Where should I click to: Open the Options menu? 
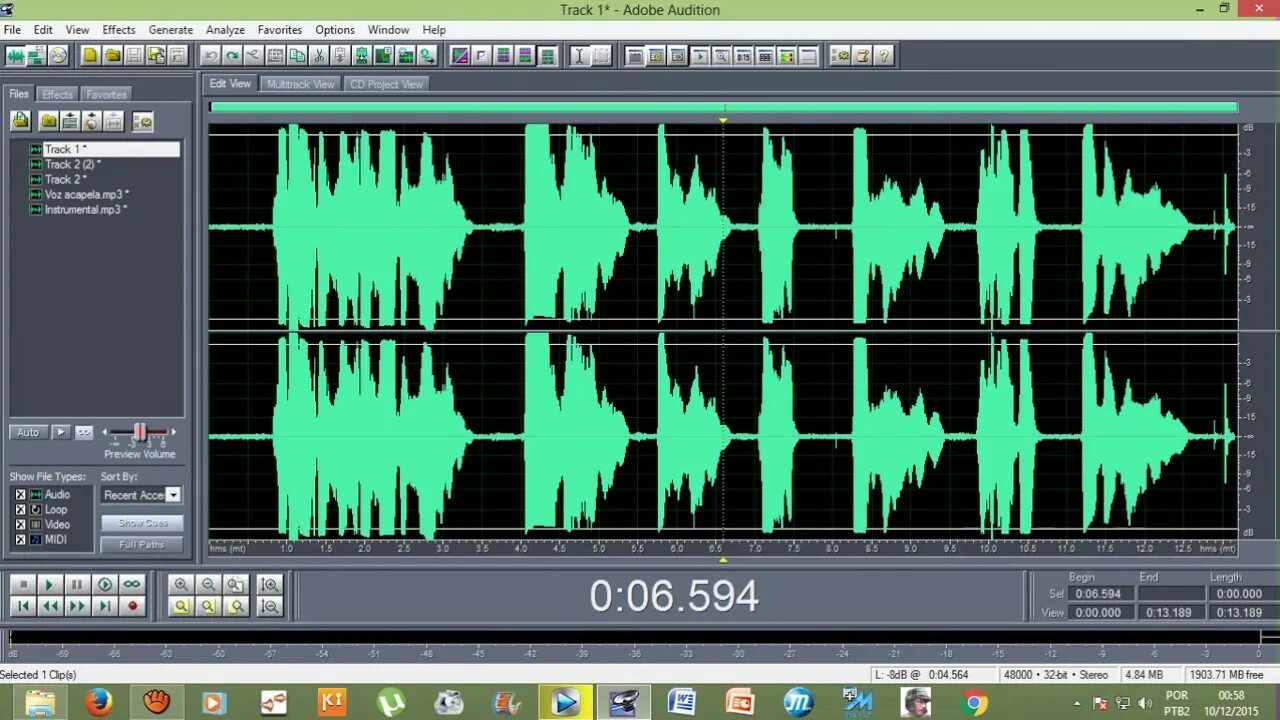[x=335, y=30]
